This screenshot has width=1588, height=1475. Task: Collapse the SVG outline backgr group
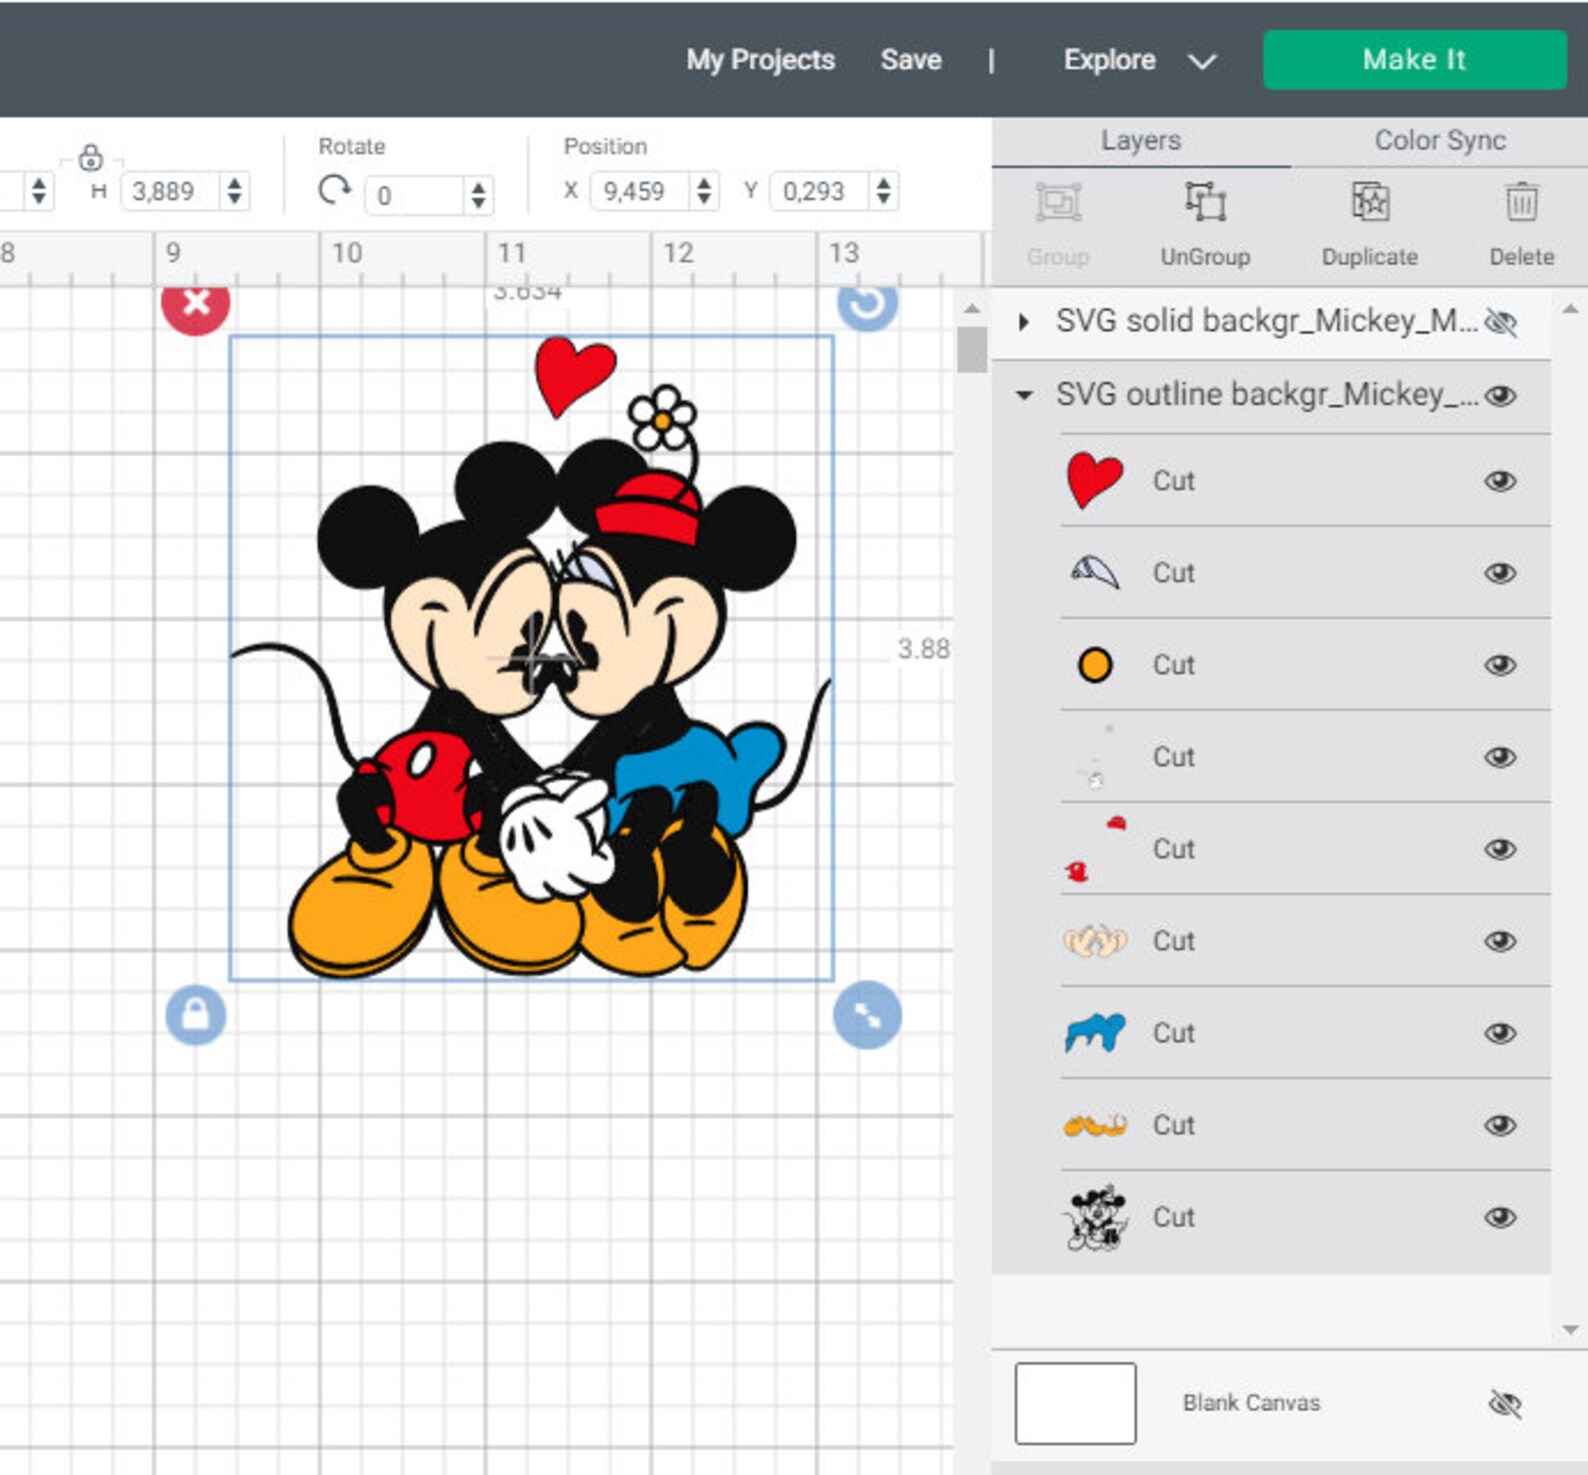pyautogui.click(x=1023, y=396)
